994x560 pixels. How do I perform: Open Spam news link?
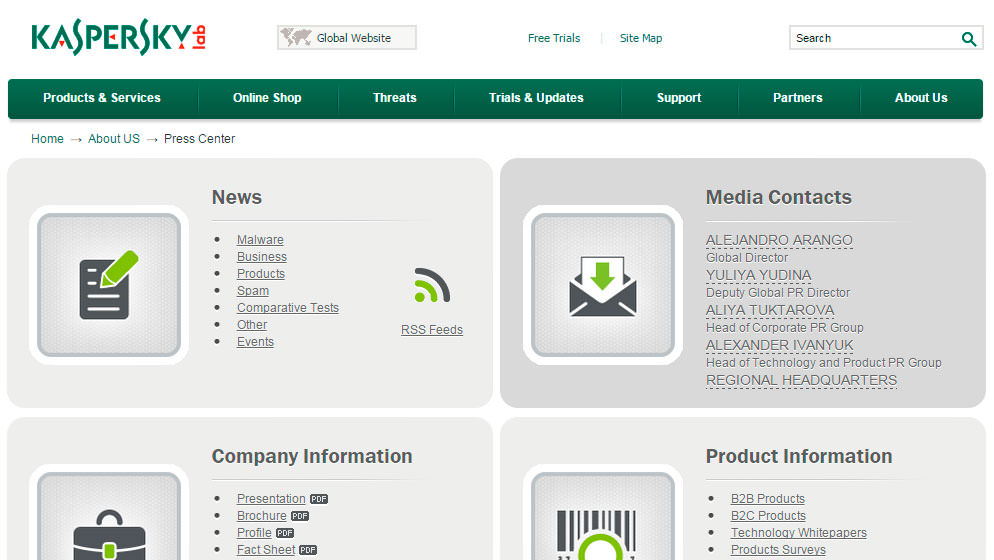[x=253, y=291]
